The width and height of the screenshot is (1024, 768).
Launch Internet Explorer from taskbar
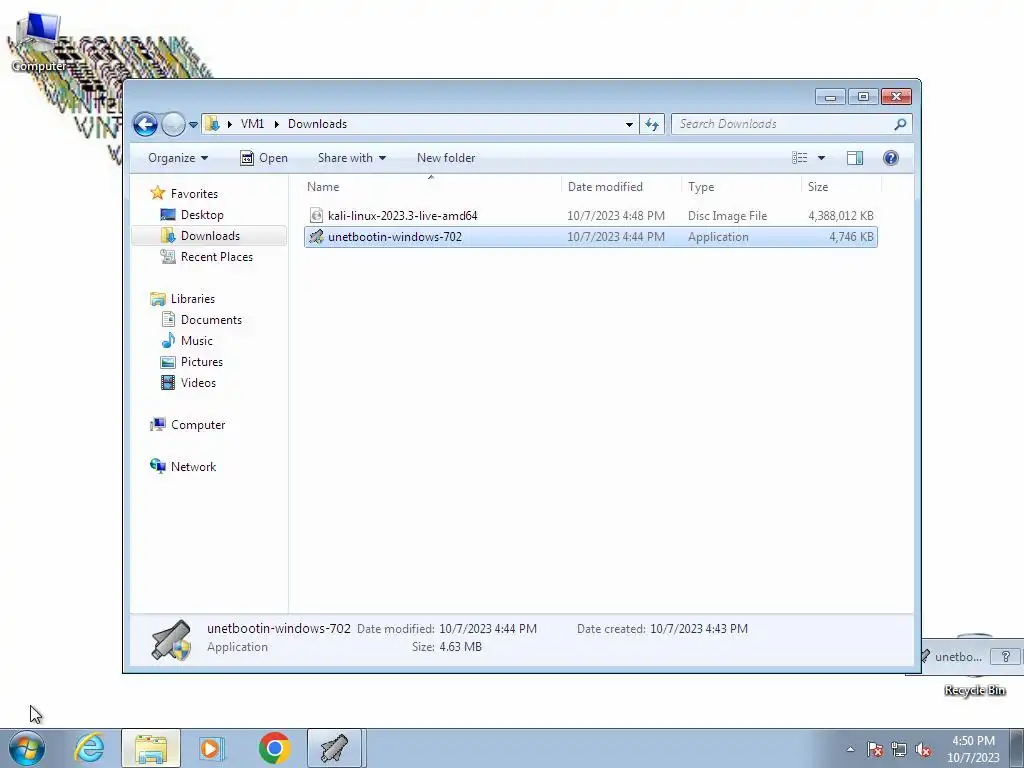(x=89, y=748)
